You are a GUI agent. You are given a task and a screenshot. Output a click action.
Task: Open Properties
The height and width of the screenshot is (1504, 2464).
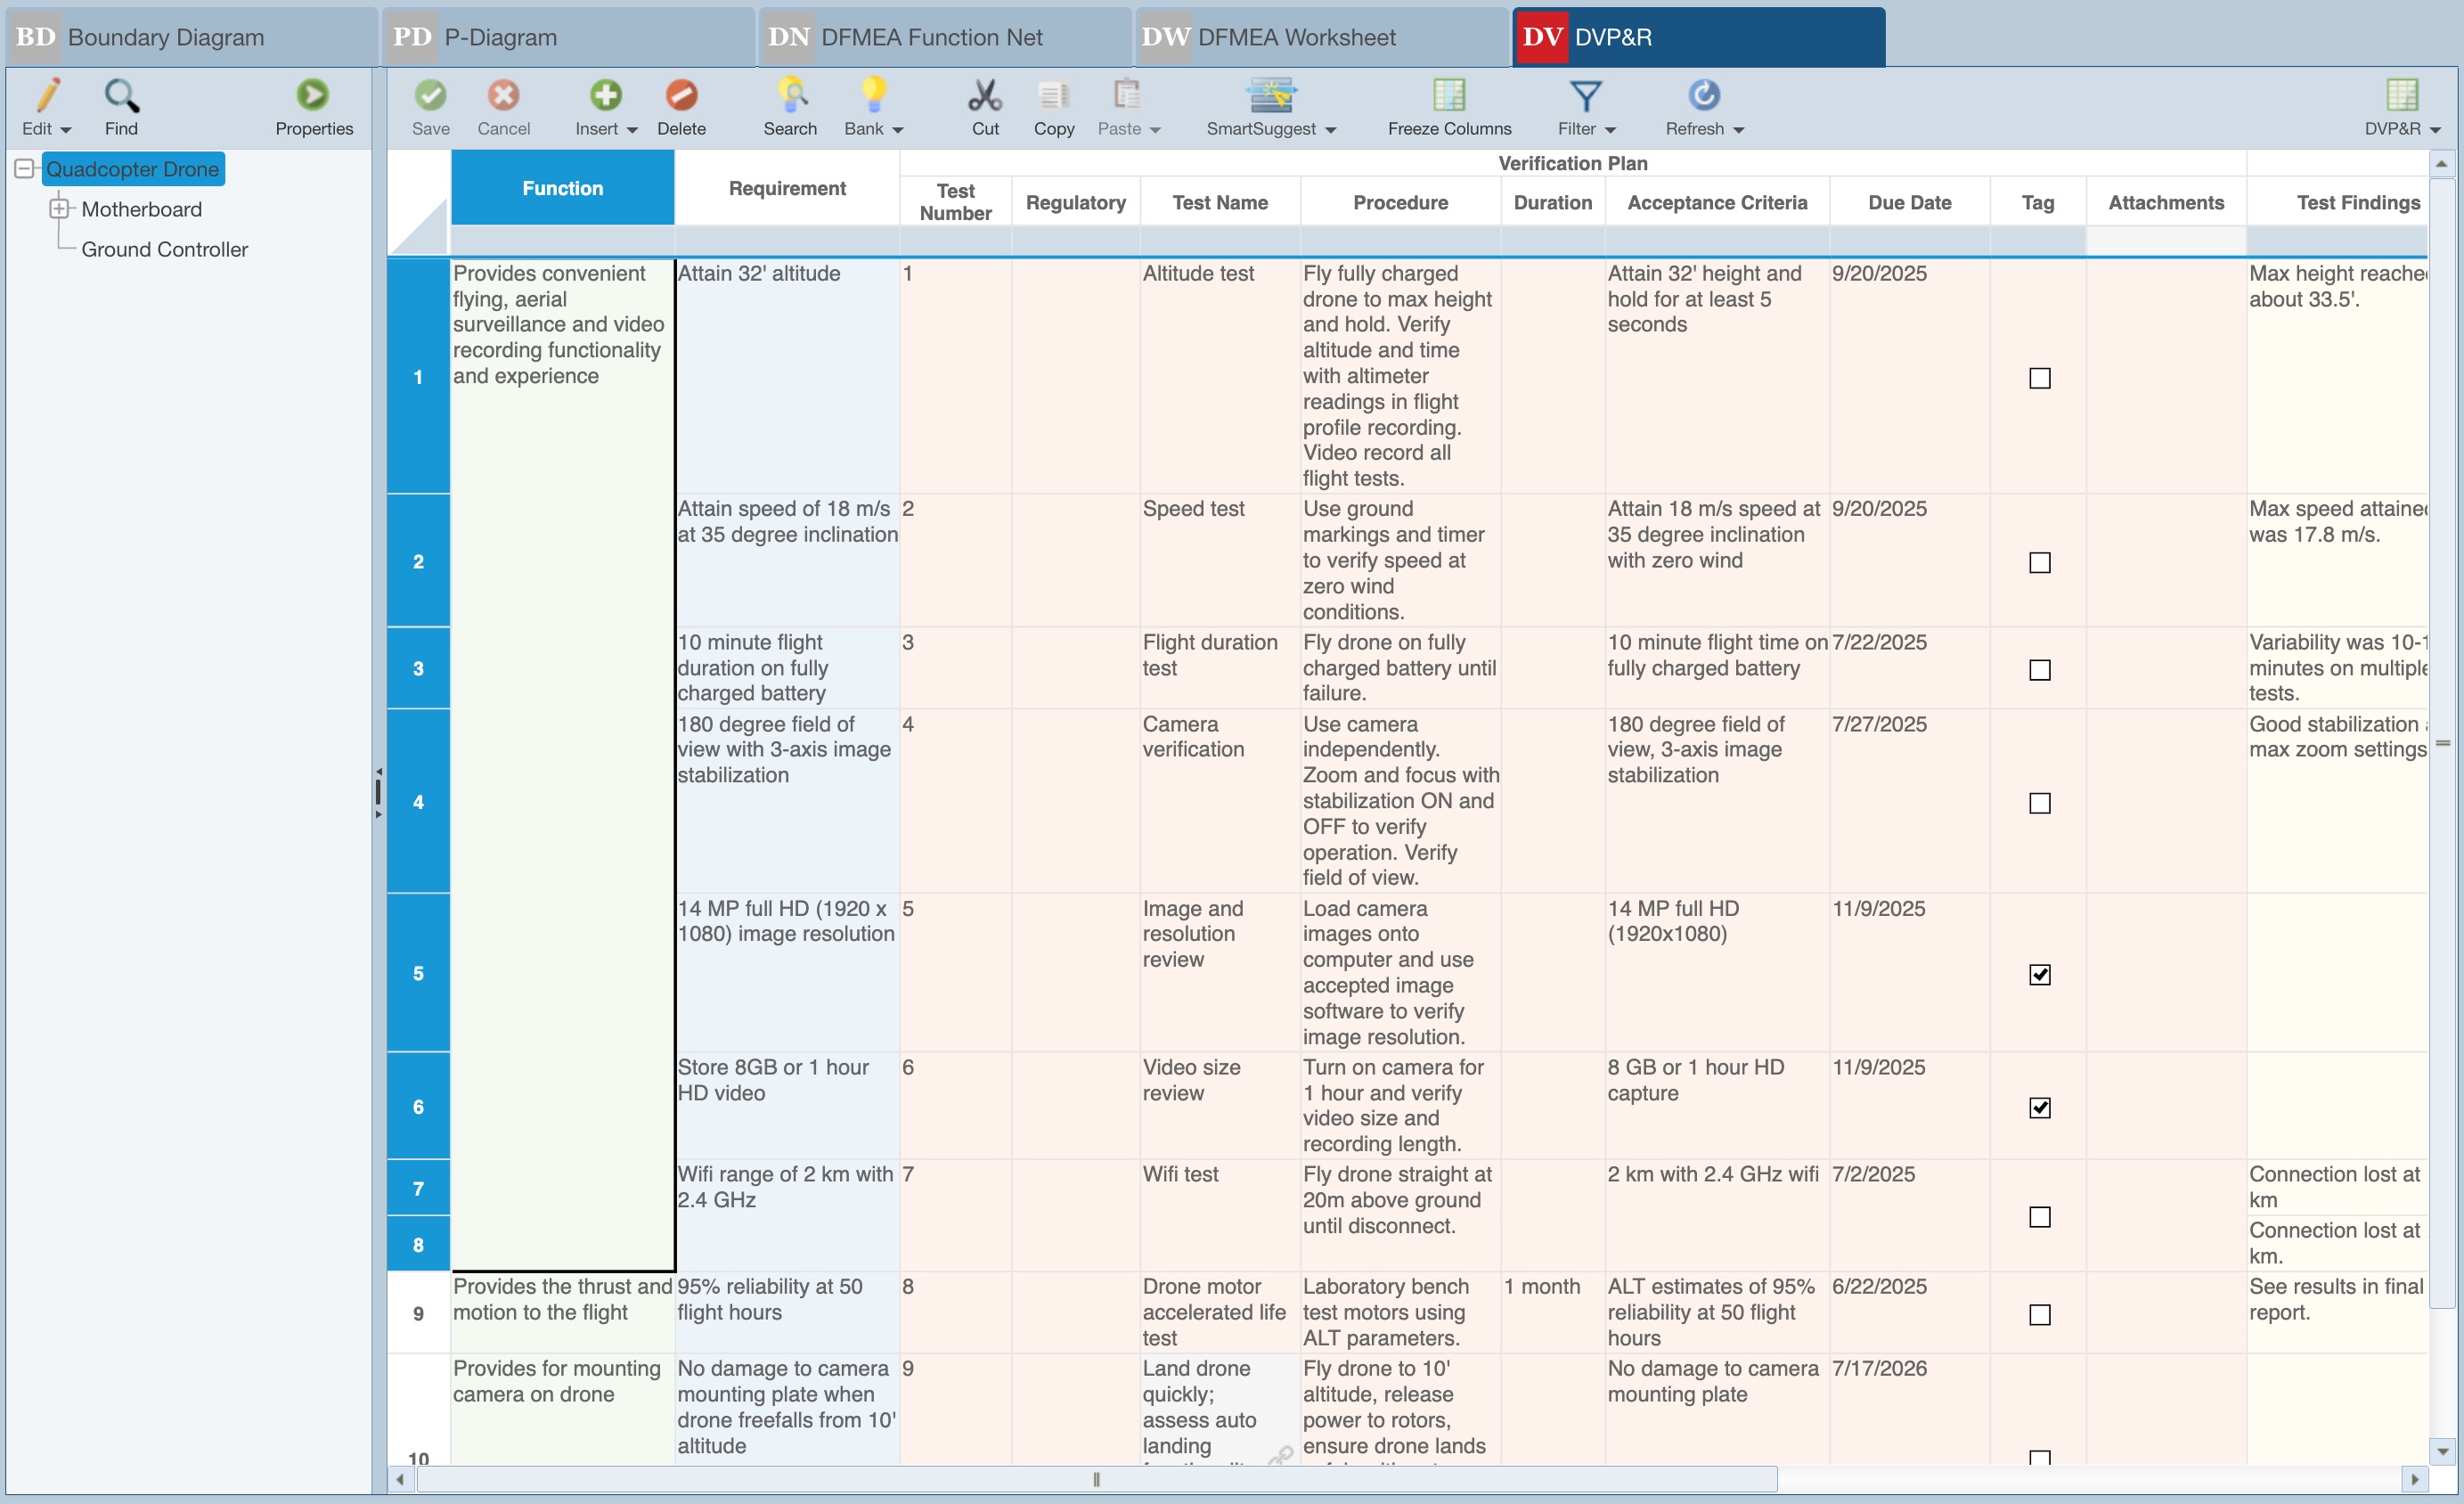coord(314,106)
